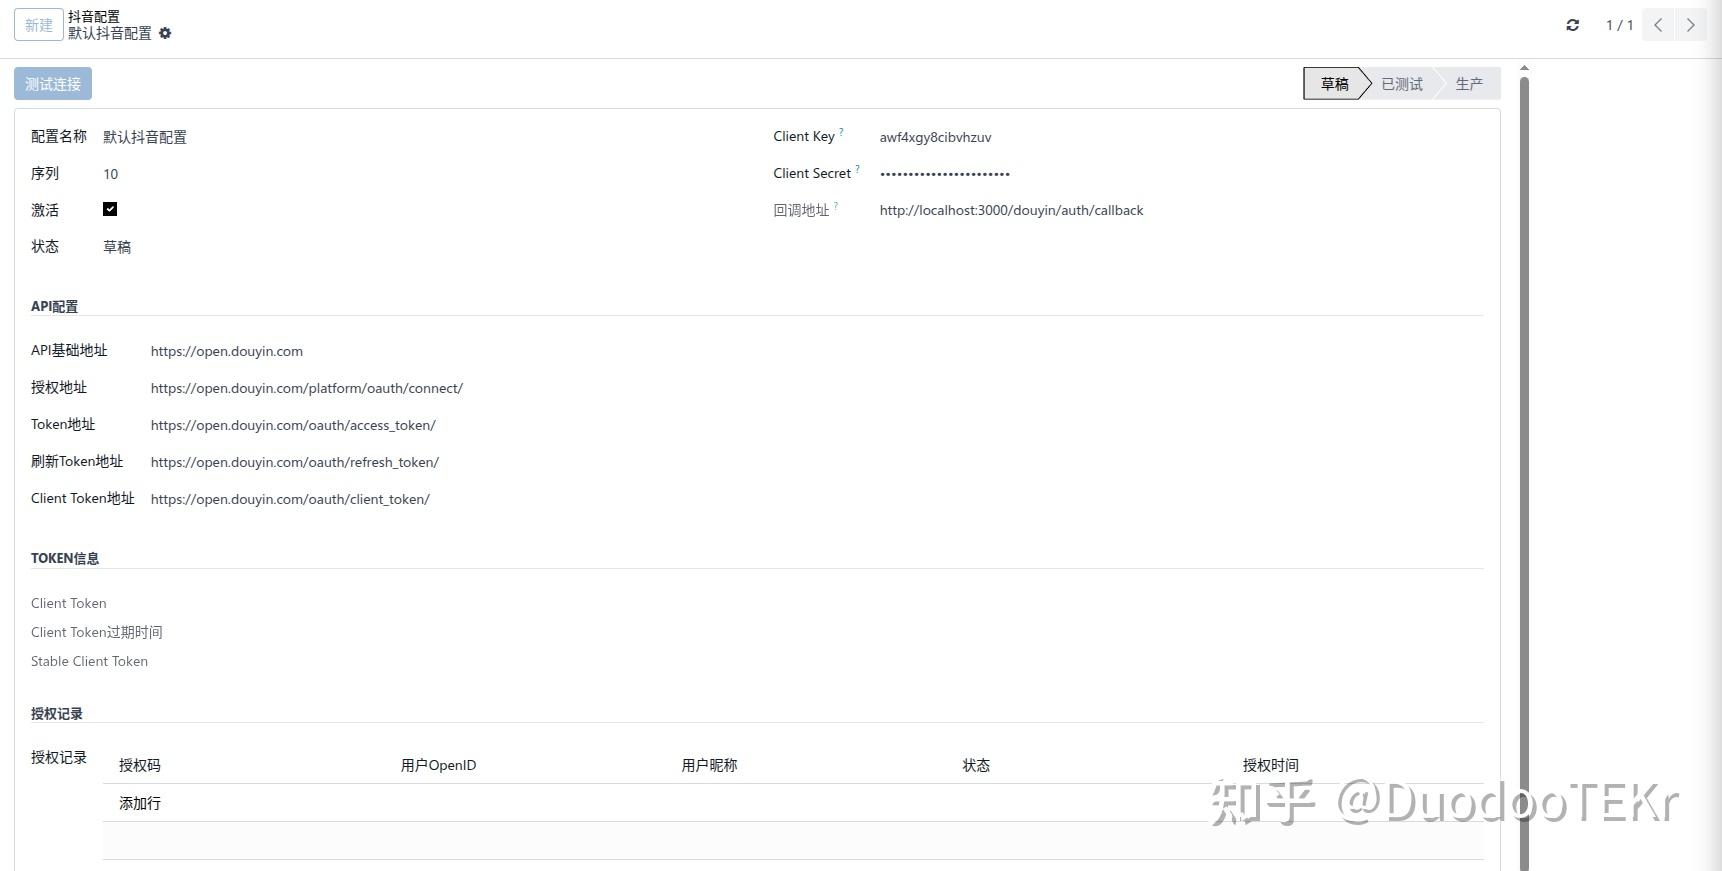Go to next record with right arrow
This screenshot has height=871, width=1722.
click(1691, 25)
